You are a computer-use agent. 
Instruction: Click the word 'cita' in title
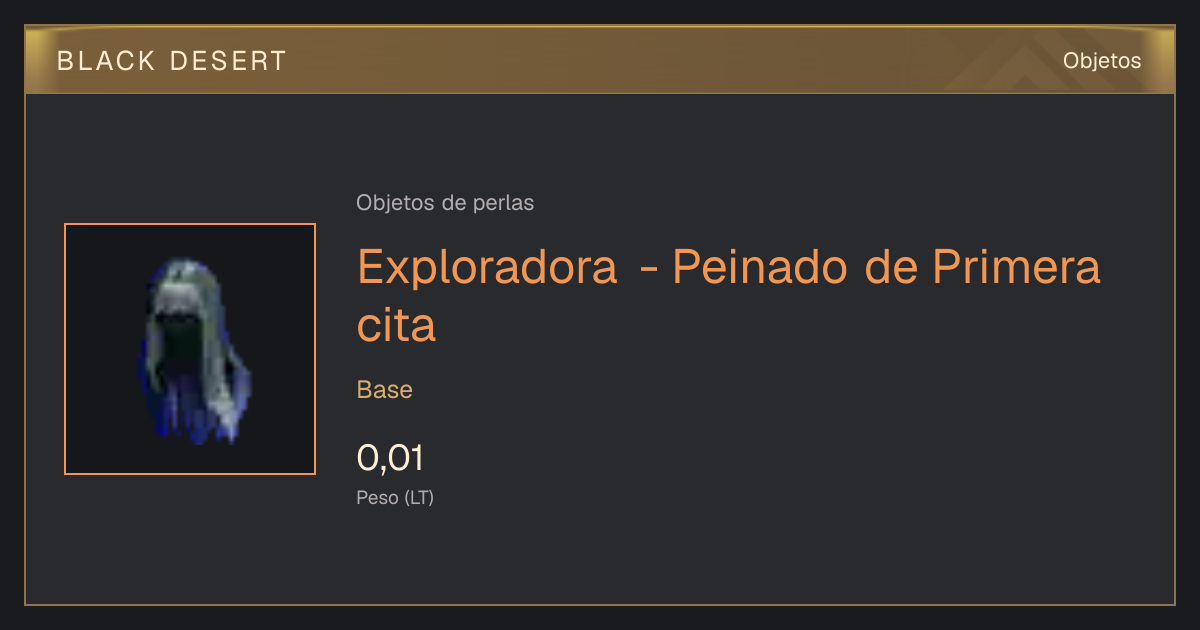coord(396,325)
